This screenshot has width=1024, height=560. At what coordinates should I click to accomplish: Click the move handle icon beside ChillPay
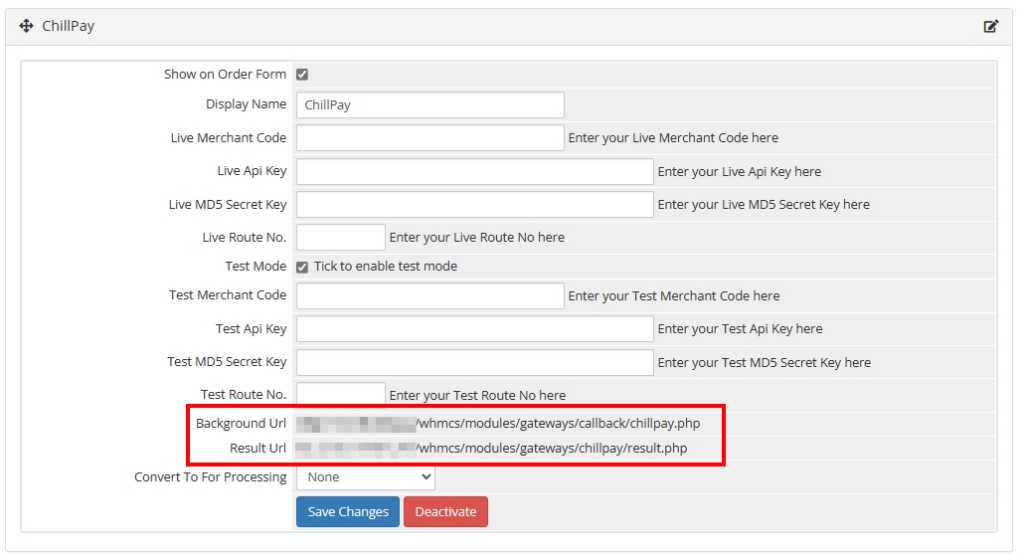click(x=26, y=26)
